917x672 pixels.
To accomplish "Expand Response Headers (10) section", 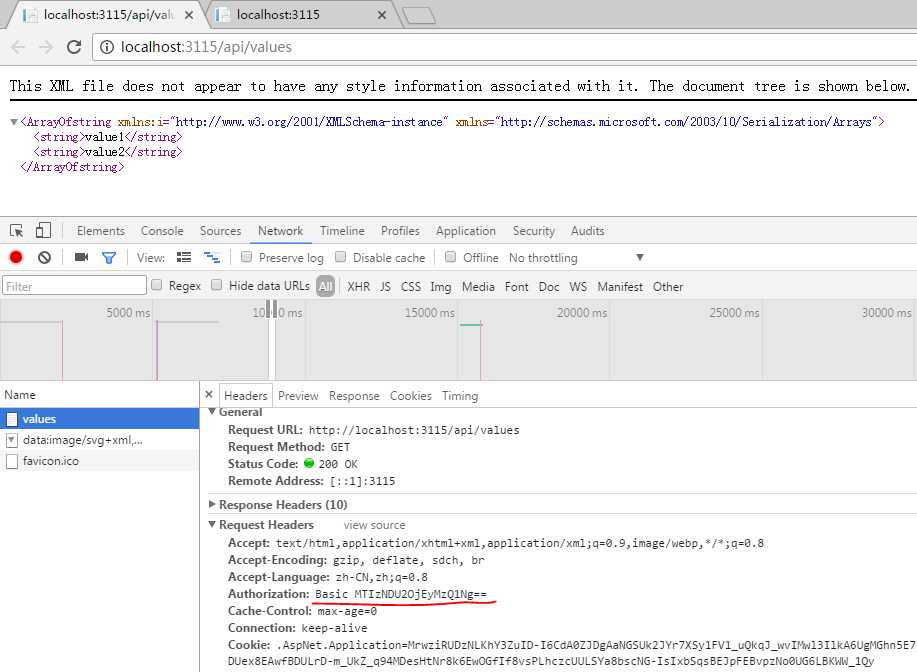I will (x=212, y=504).
